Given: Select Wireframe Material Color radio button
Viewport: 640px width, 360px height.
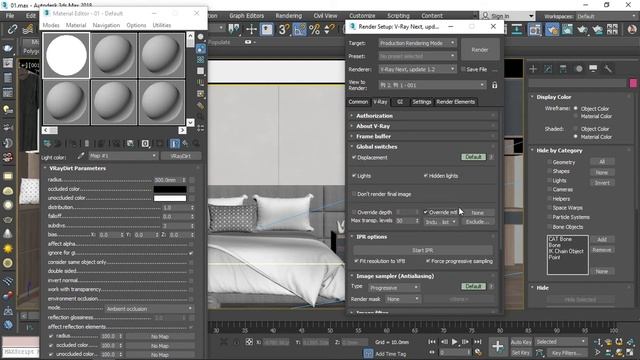Looking at the screenshot, I should coord(576,116).
